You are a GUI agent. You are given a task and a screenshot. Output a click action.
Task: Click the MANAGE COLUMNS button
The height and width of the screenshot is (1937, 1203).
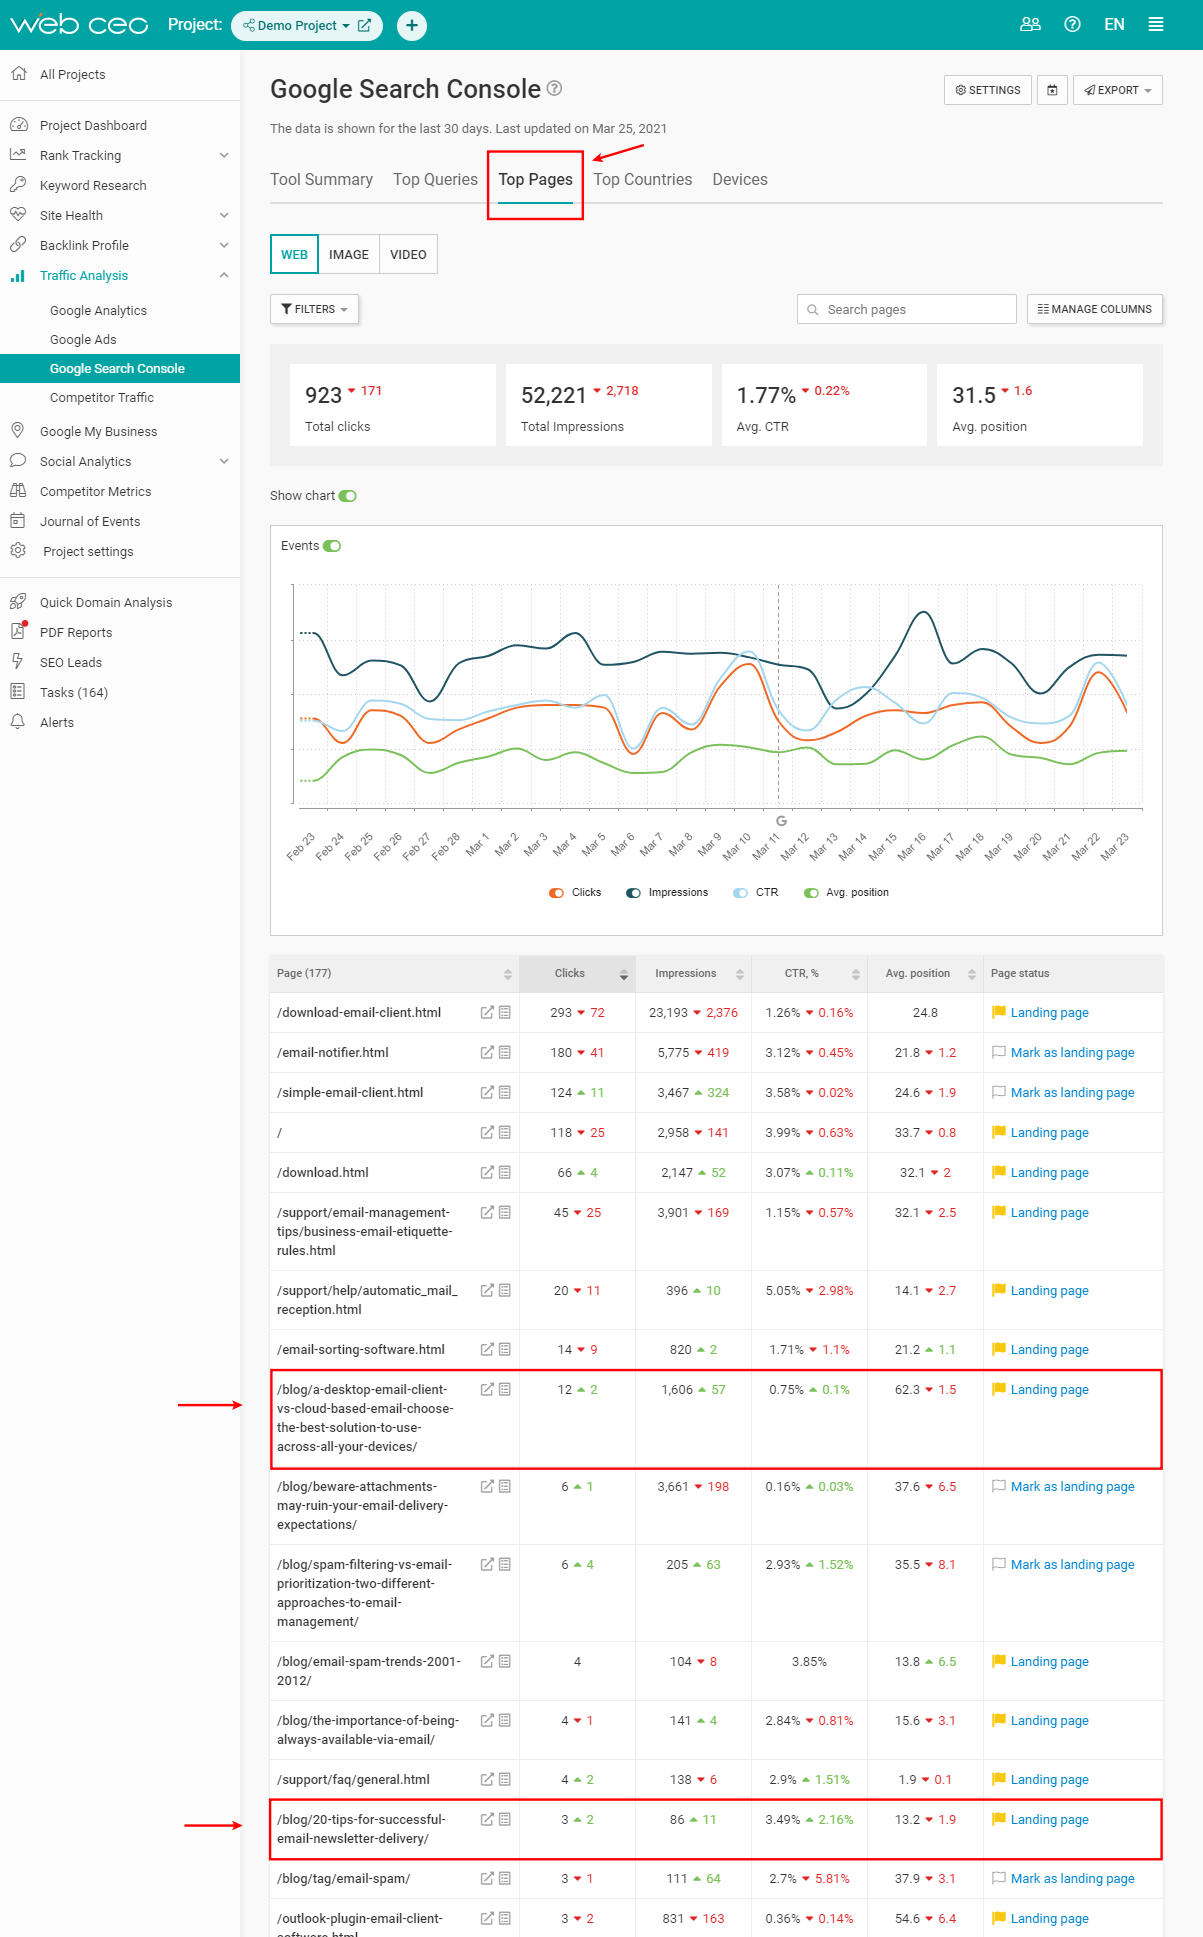click(1095, 309)
